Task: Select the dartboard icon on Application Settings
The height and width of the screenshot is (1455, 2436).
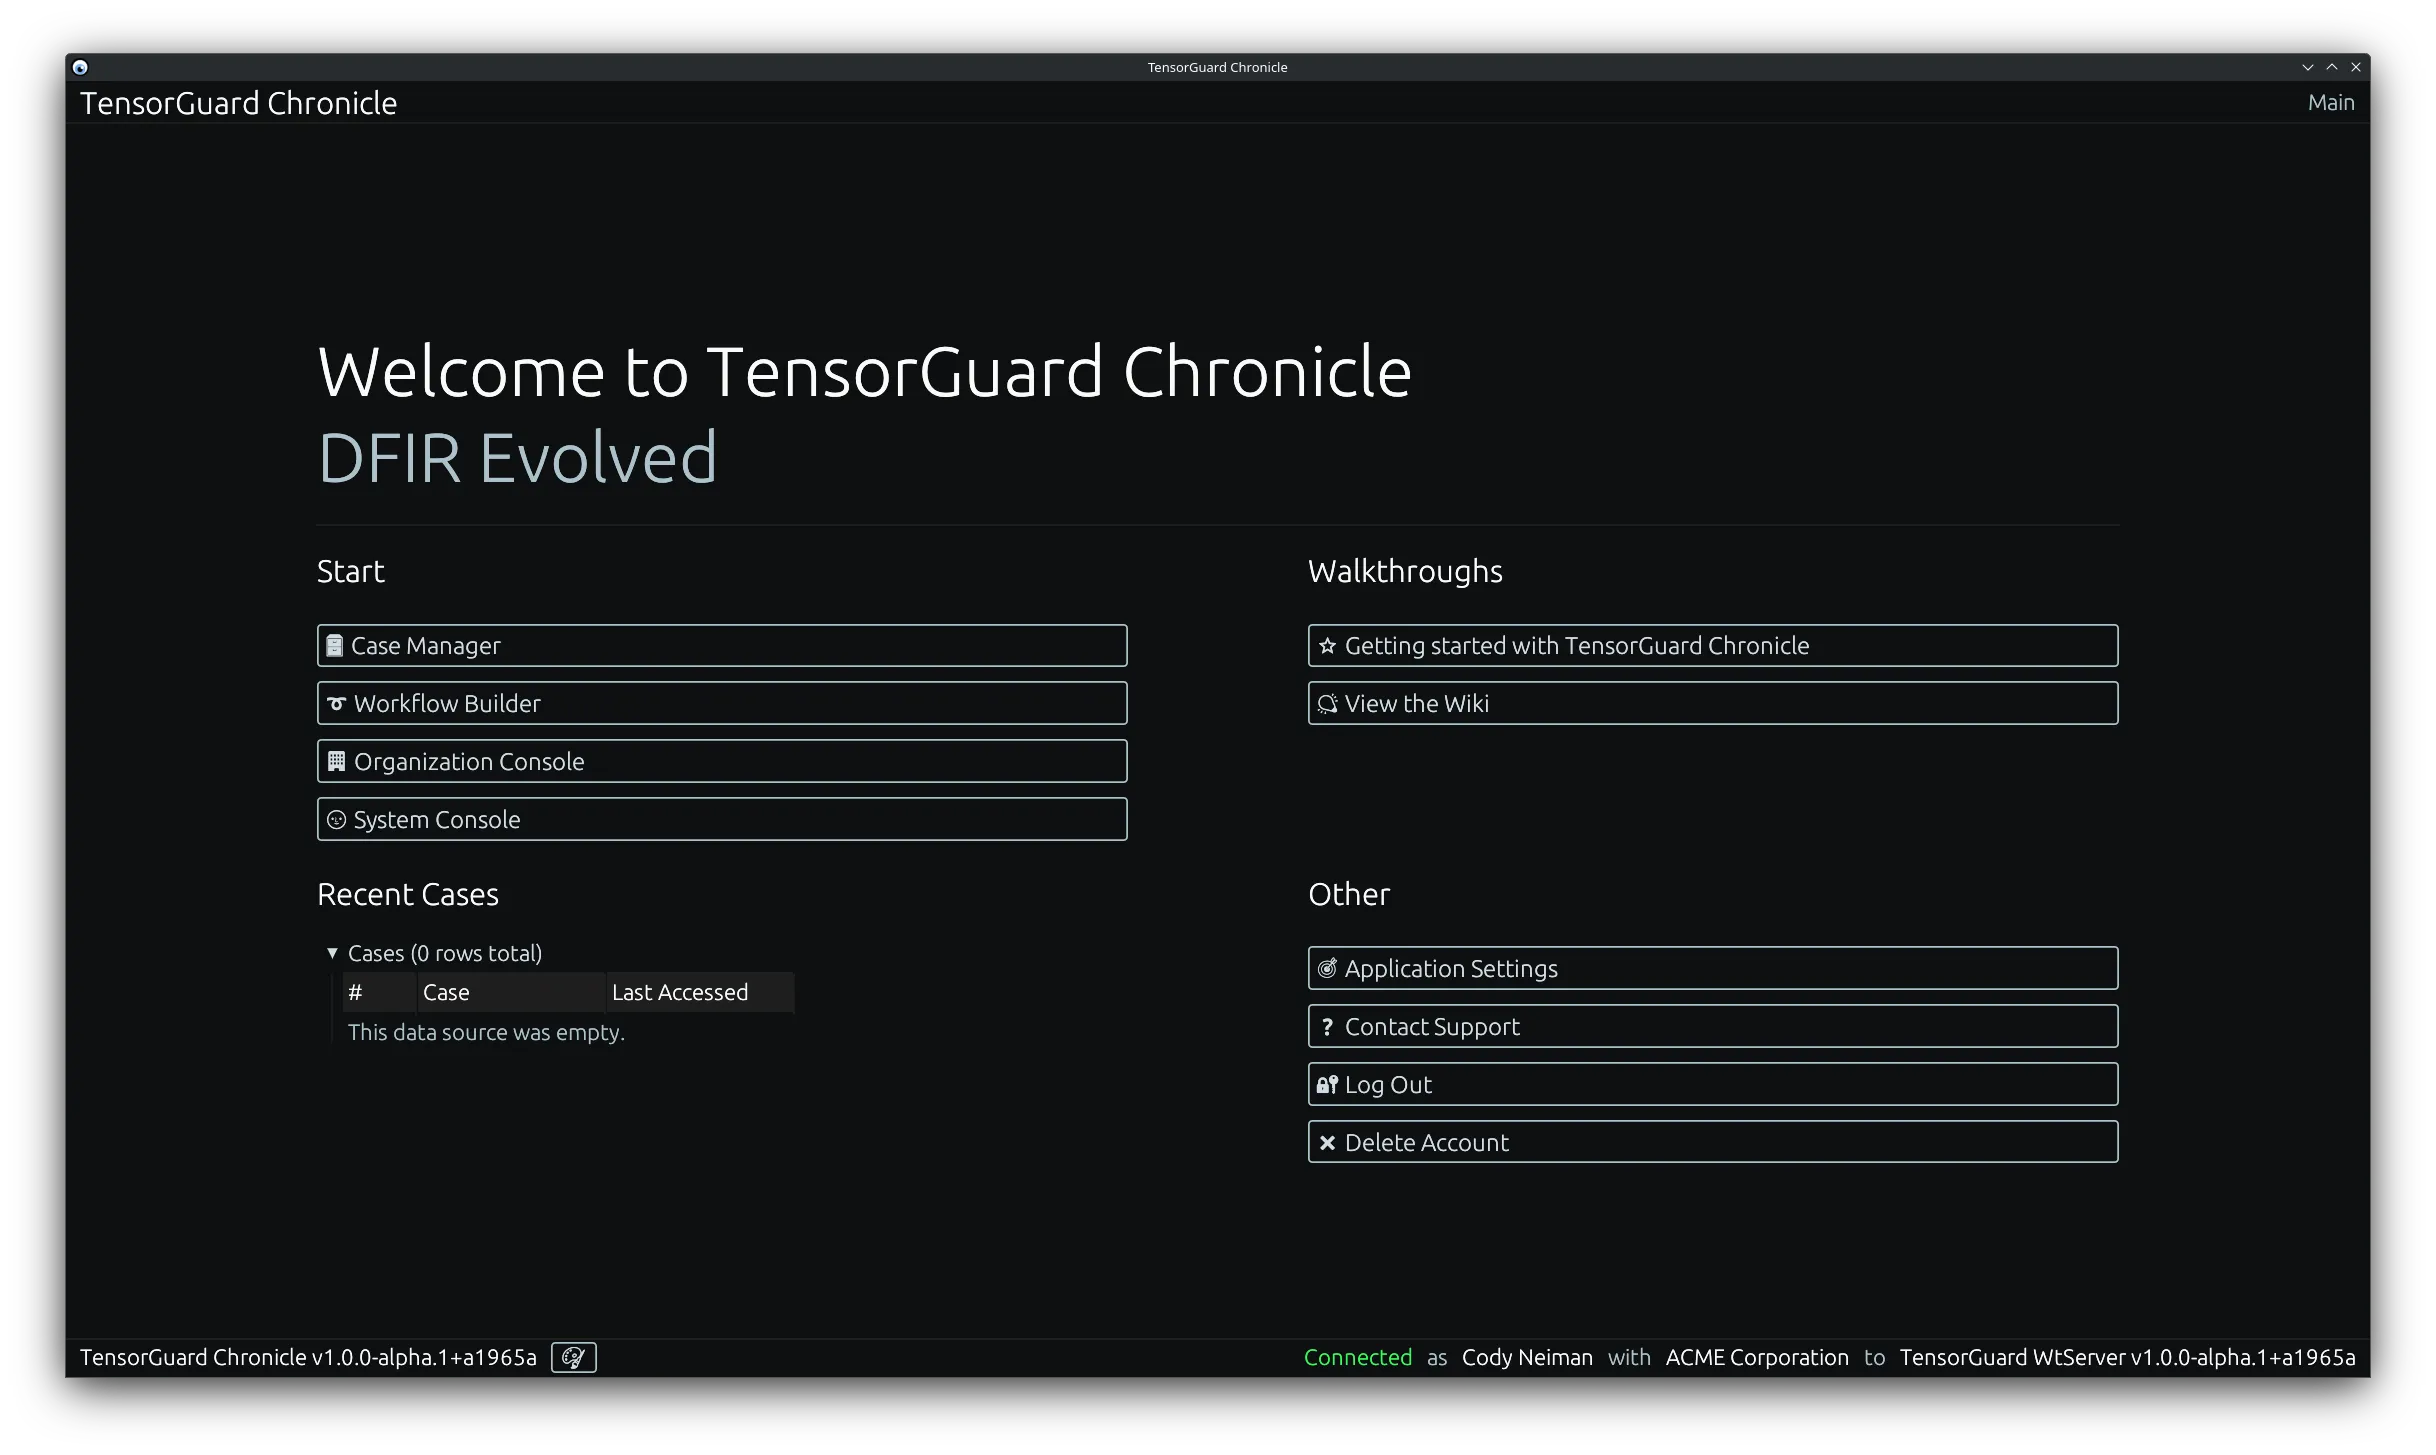Action: pyautogui.click(x=1326, y=967)
